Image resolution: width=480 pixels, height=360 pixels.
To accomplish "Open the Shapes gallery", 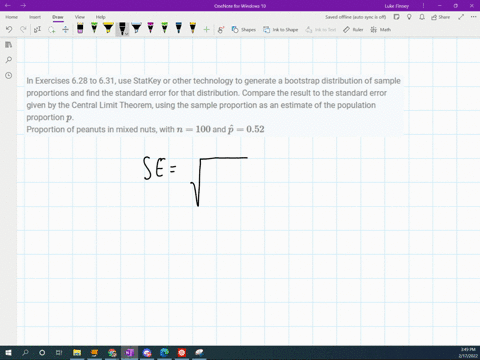I will (244, 30).
